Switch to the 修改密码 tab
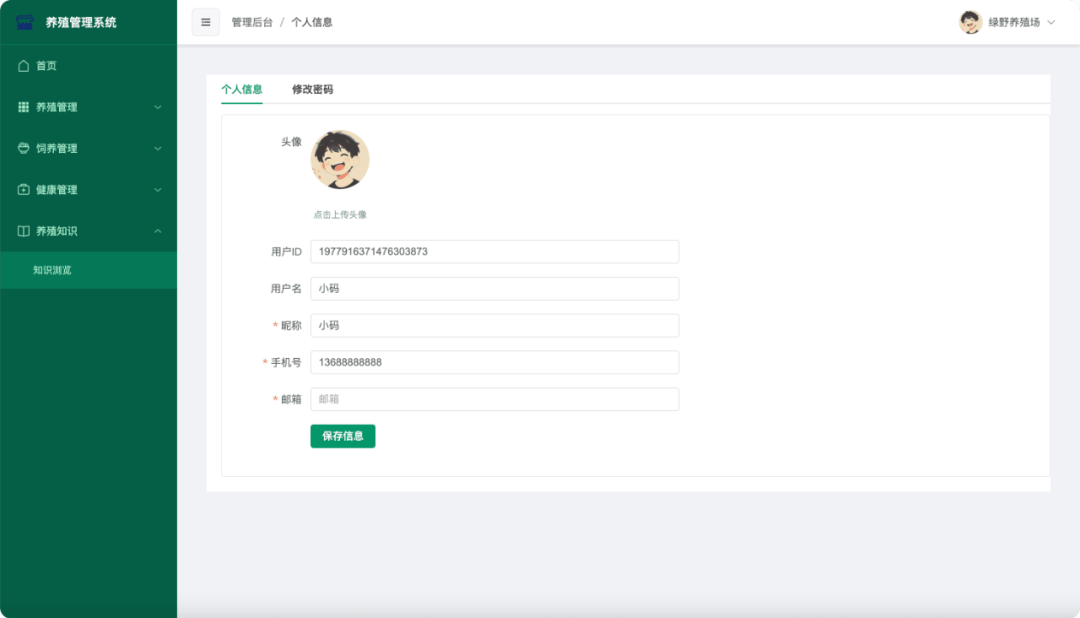Screen dimensions: 1080x618 [x=311, y=89]
